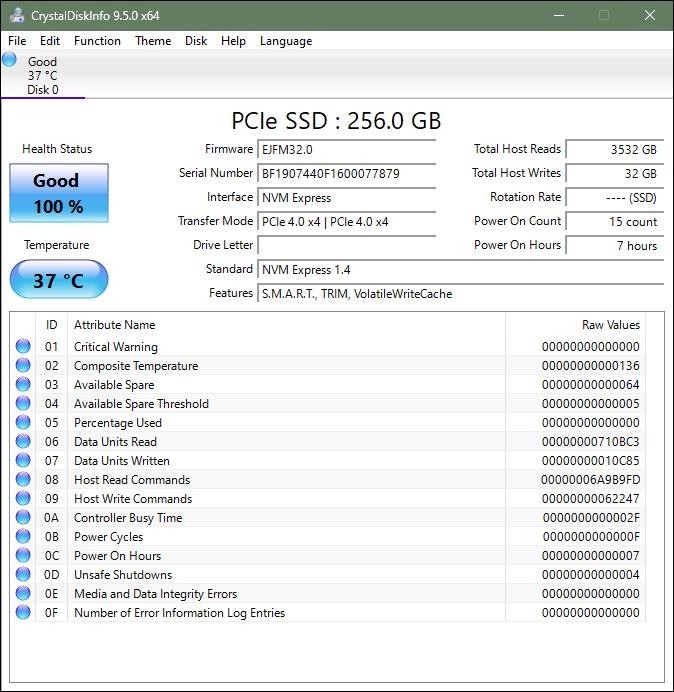Select Media and Data Integrity Errors name
This screenshot has width=674, height=692.
point(155,594)
